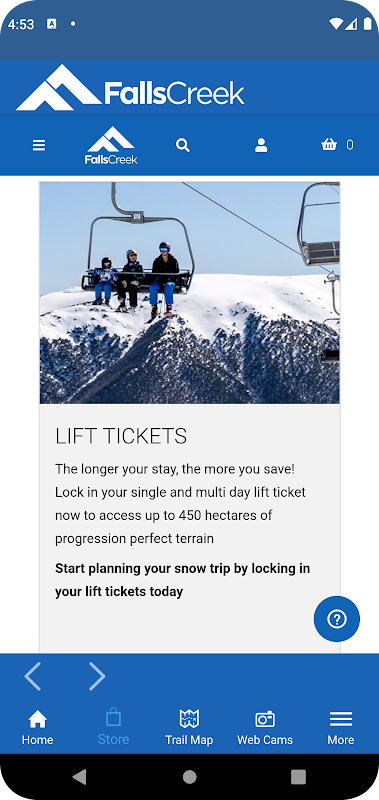Tap Android back navigation button

click(x=79, y=777)
